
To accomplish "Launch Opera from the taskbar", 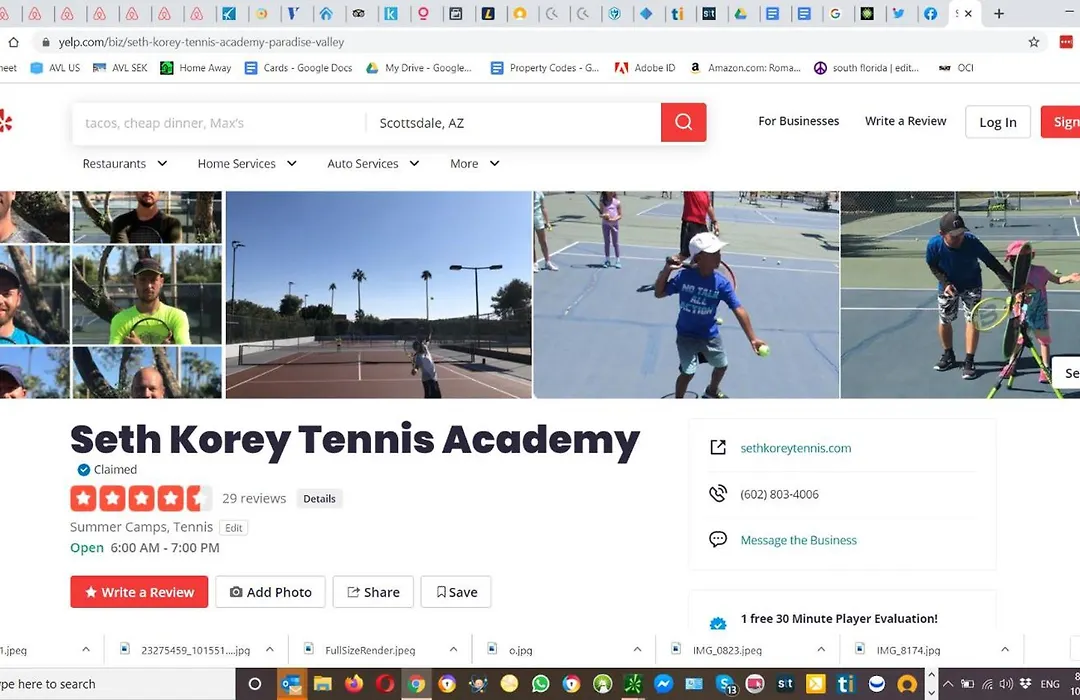I will tap(385, 684).
